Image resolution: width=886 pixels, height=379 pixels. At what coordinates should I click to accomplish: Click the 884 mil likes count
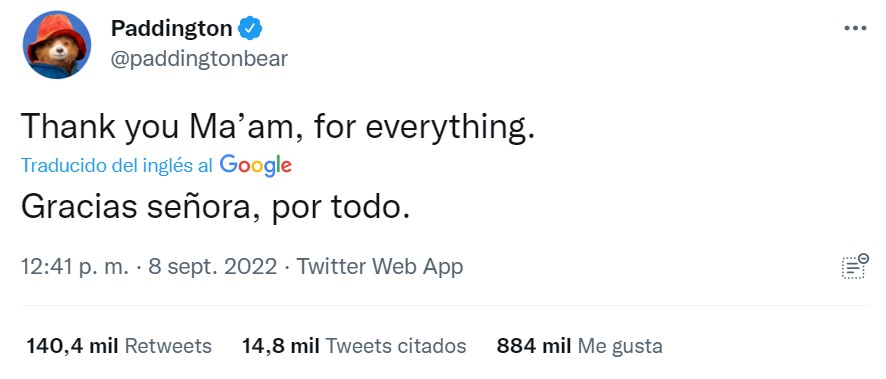point(534,346)
